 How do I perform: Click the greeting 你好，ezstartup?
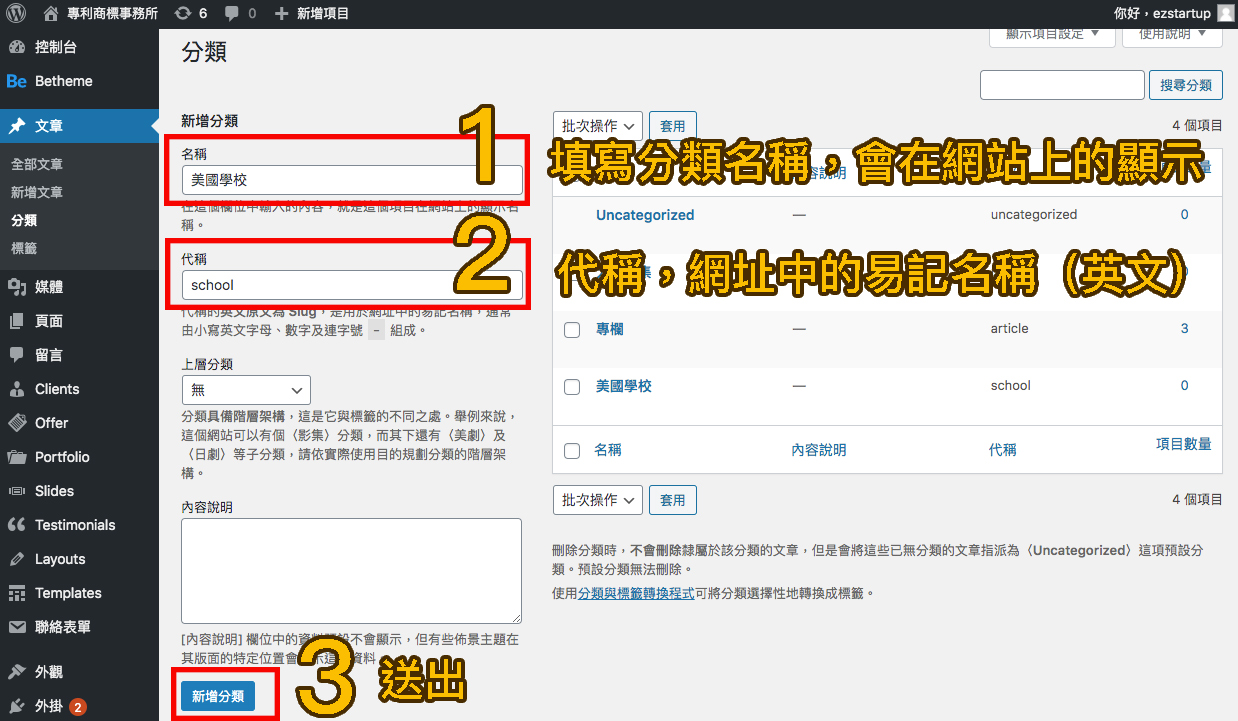pyautogui.click(x=1162, y=14)
